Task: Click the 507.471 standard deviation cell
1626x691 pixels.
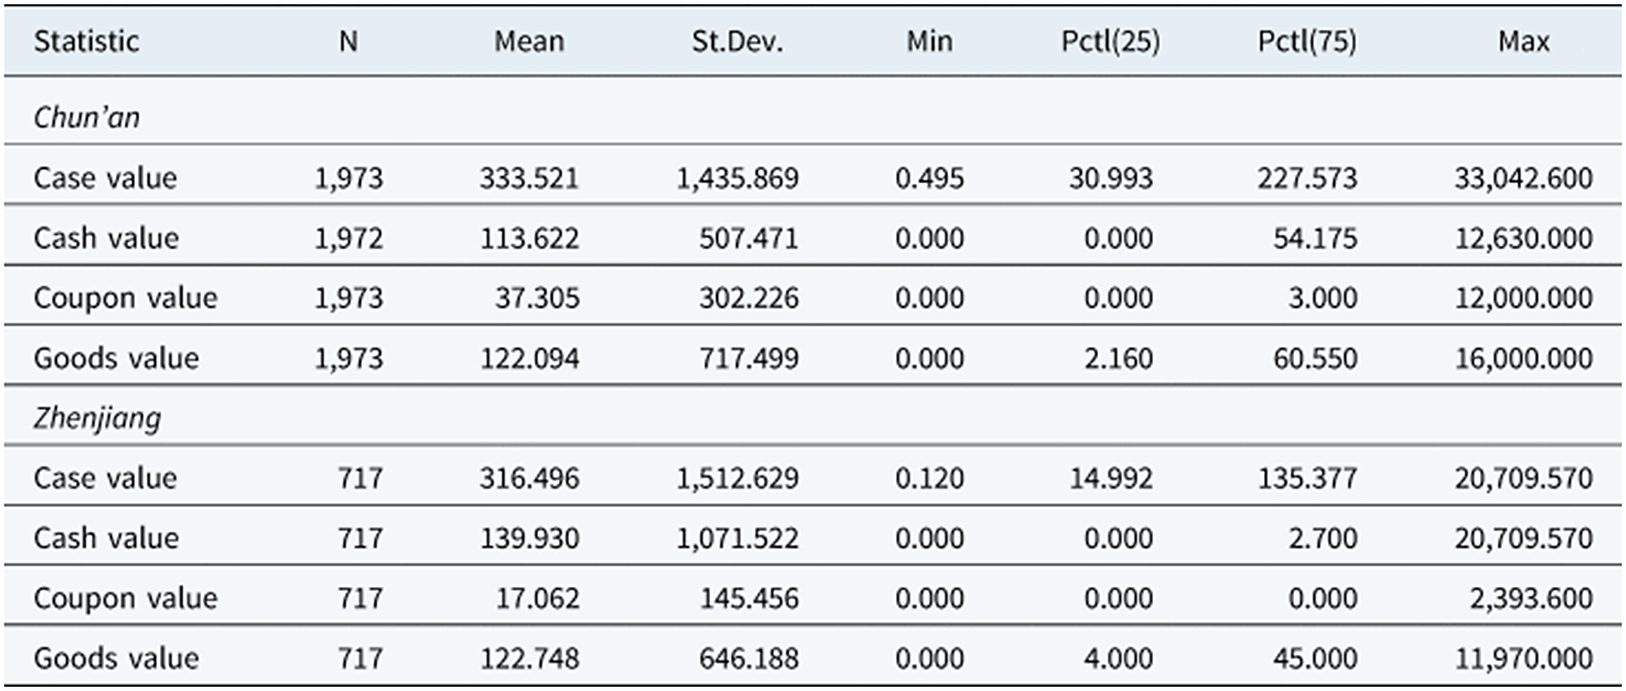Action: tap(748, 238)
